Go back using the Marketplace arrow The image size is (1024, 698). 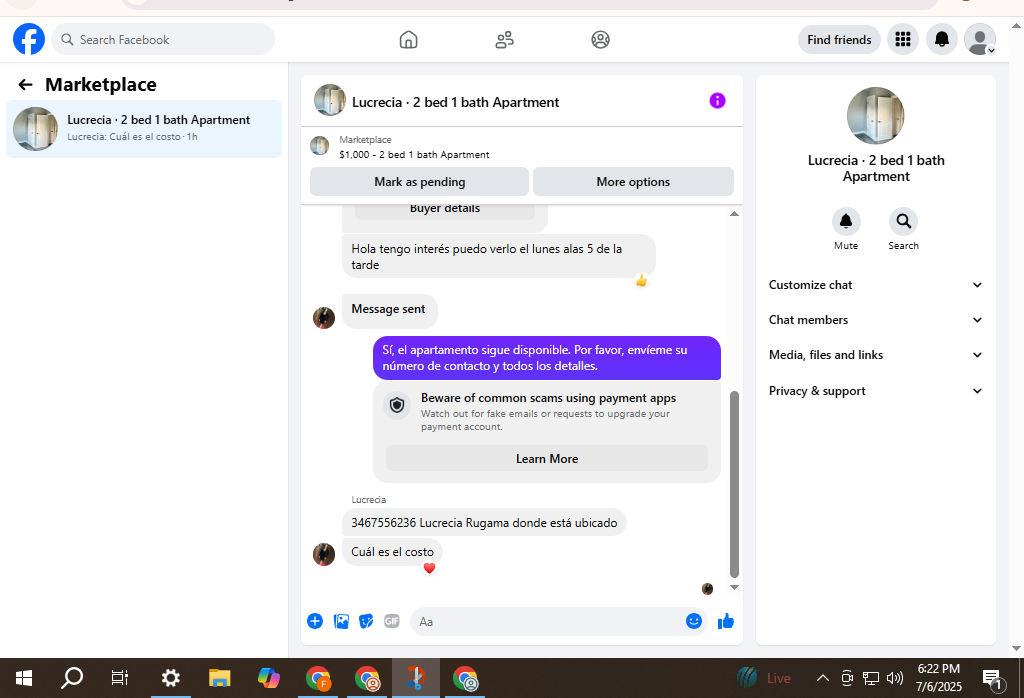click(25, 84)
